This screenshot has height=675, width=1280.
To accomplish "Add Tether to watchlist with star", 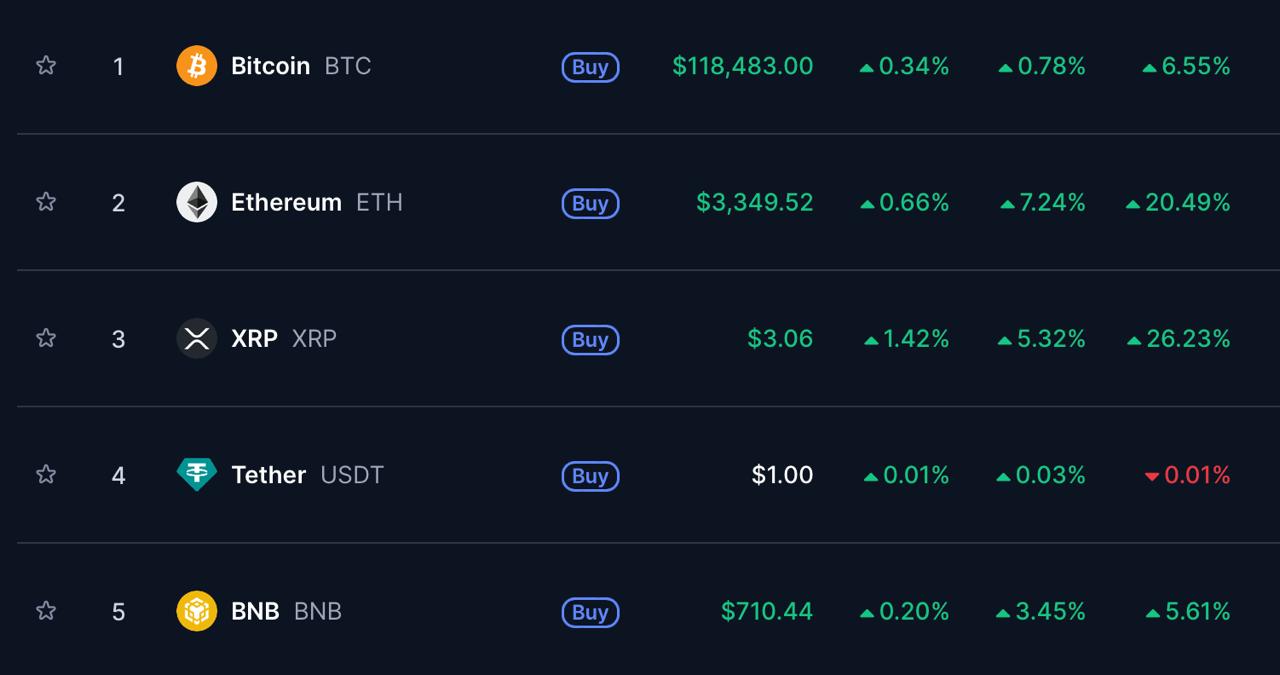I will (x=46, y=473).
